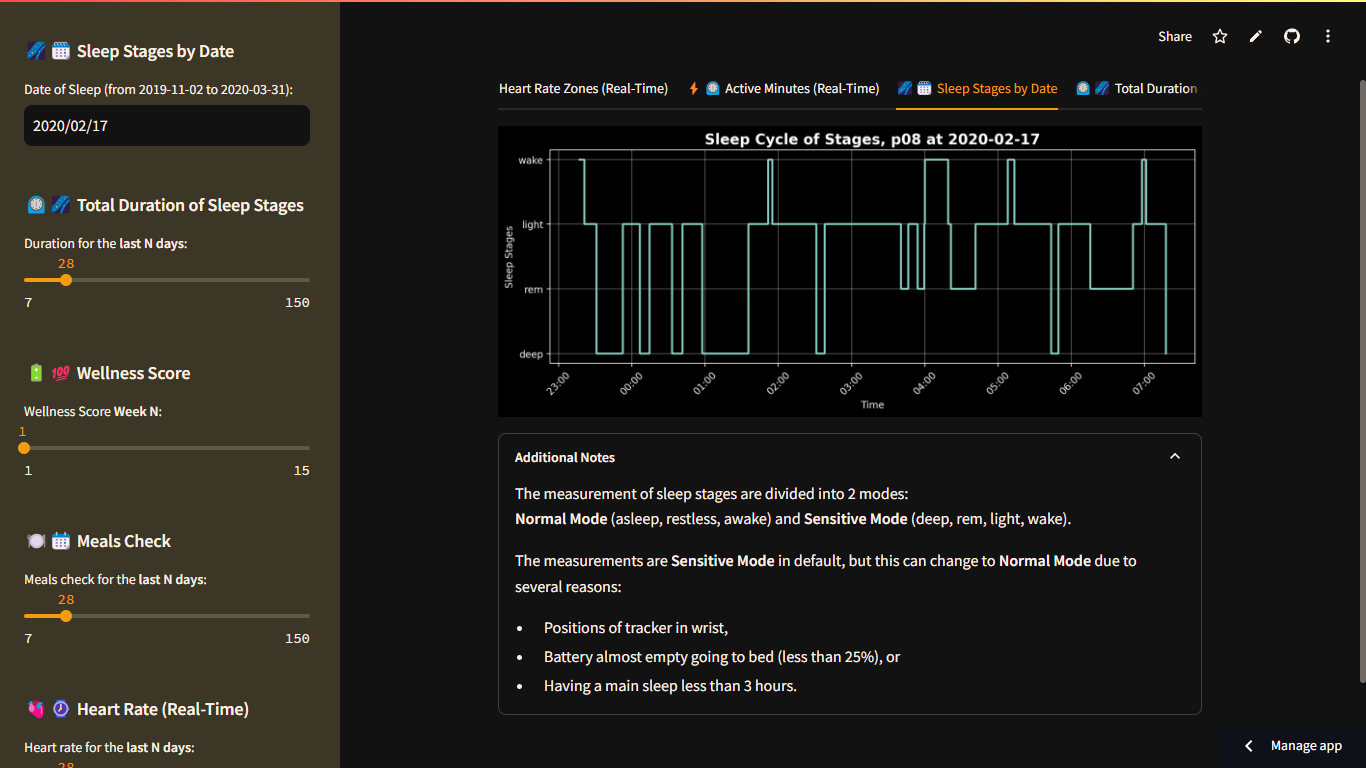The width and height of the screenshot is (1366, 768).
Task: Click the Total Duration of Sleep Stages heading
Action: click(x=164, y=205)
